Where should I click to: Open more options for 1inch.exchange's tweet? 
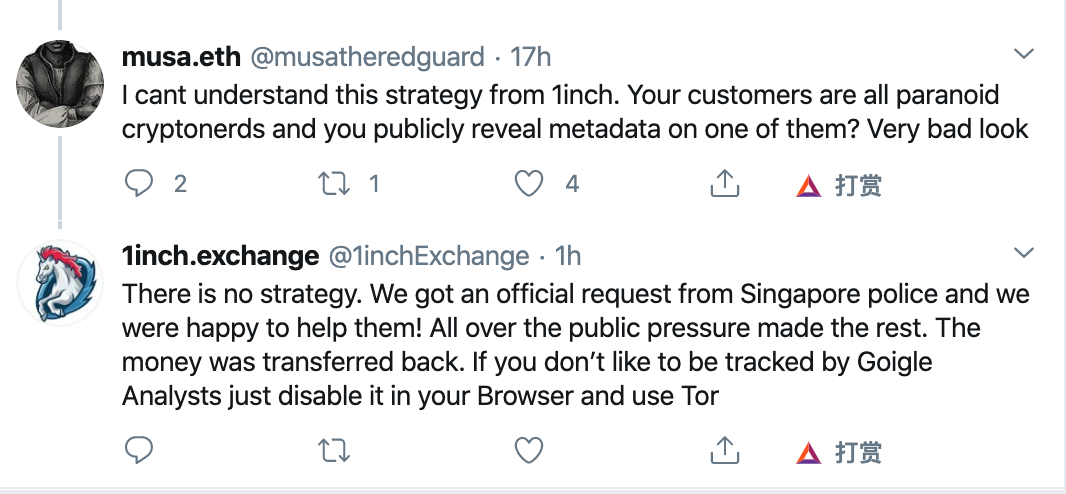click(x=1025, y=251)
